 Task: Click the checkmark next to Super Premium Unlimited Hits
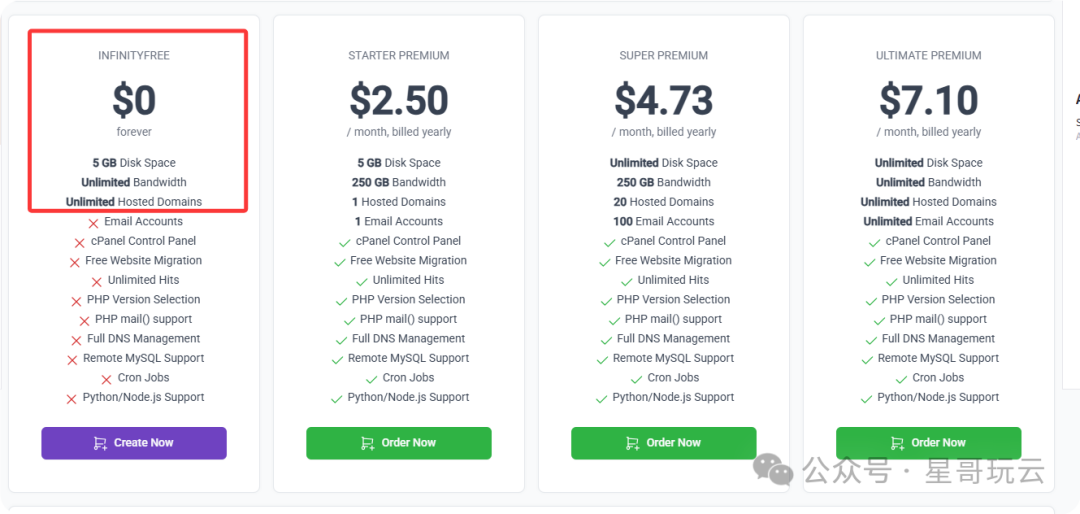626,282
